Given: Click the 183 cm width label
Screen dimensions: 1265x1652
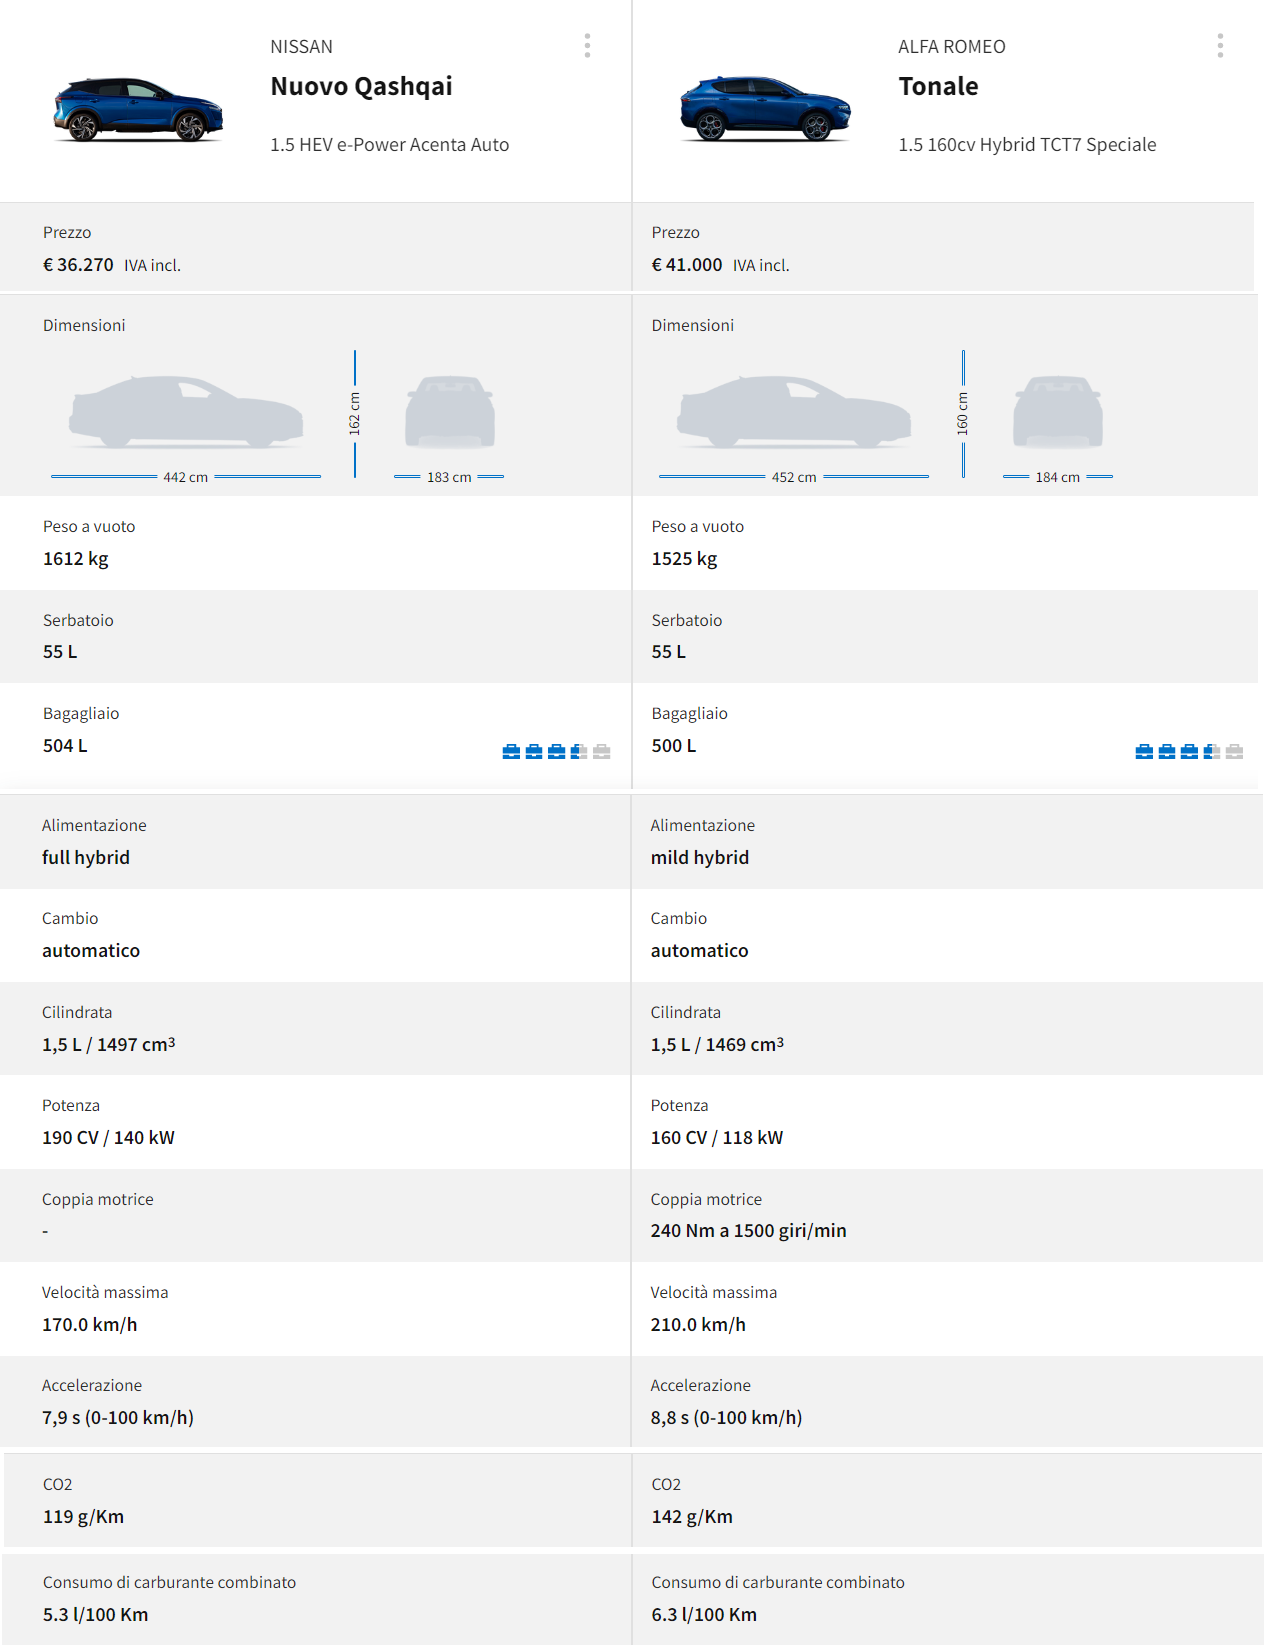Looking at the screenshot, I should pyautogui.click(x=449, y=477).
